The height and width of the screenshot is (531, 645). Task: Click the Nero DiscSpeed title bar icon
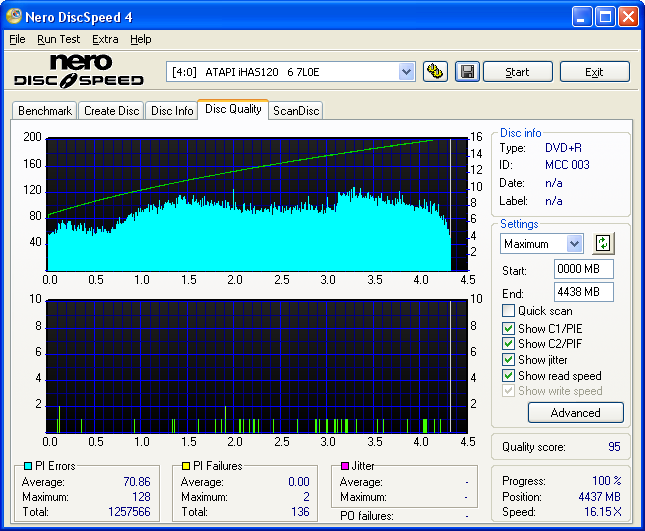[x=13, y=17]
